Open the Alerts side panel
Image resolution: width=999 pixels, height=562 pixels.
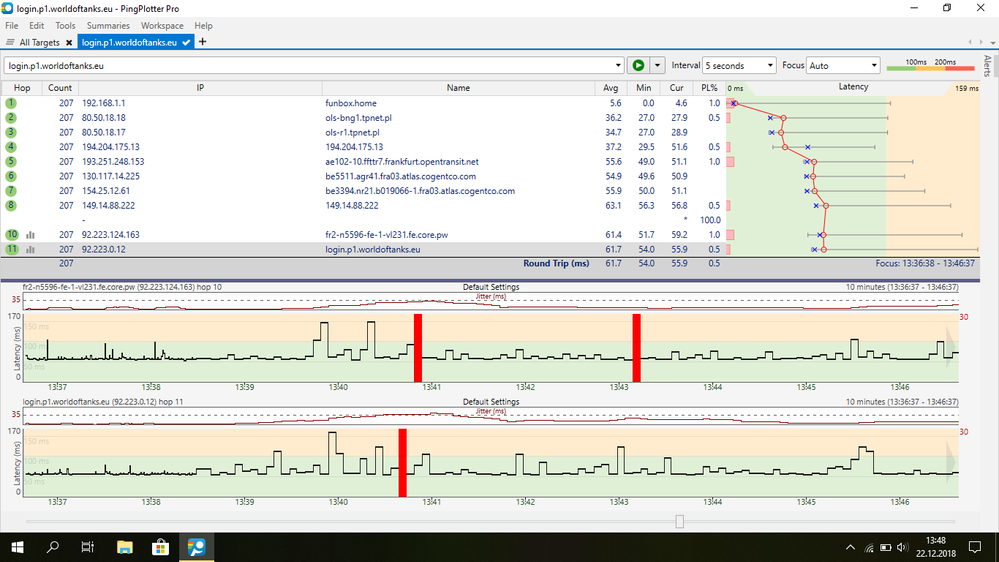[x=988, y=67]
